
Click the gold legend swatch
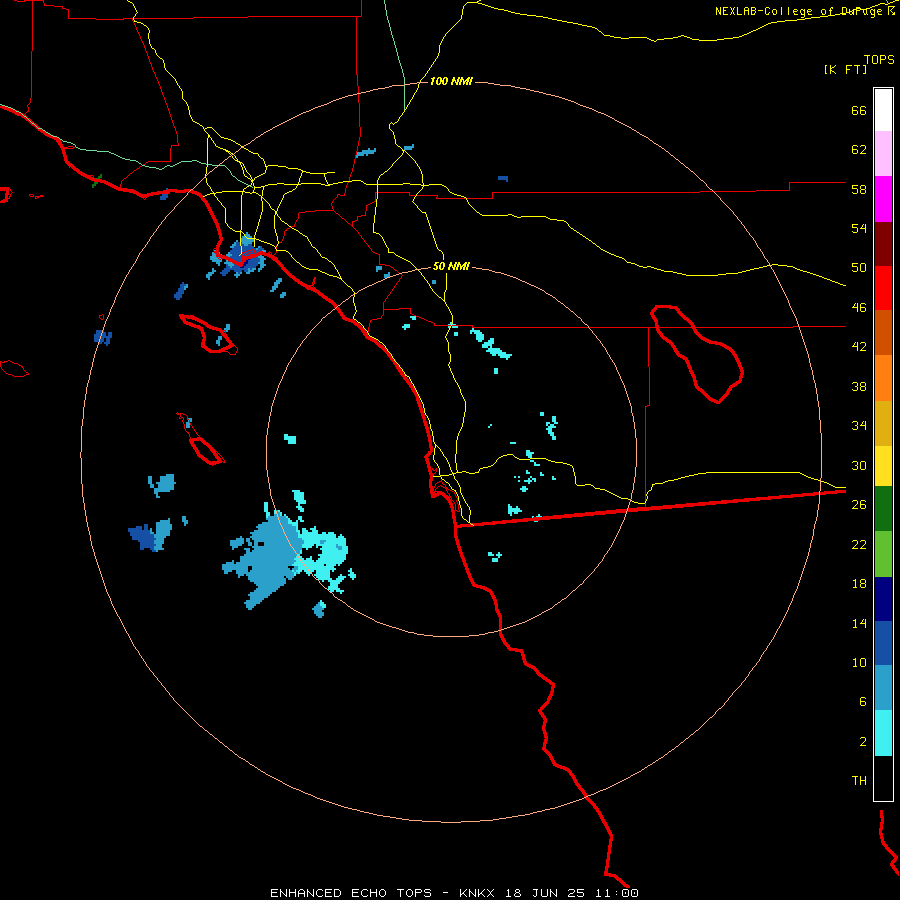tap(883, 423)
